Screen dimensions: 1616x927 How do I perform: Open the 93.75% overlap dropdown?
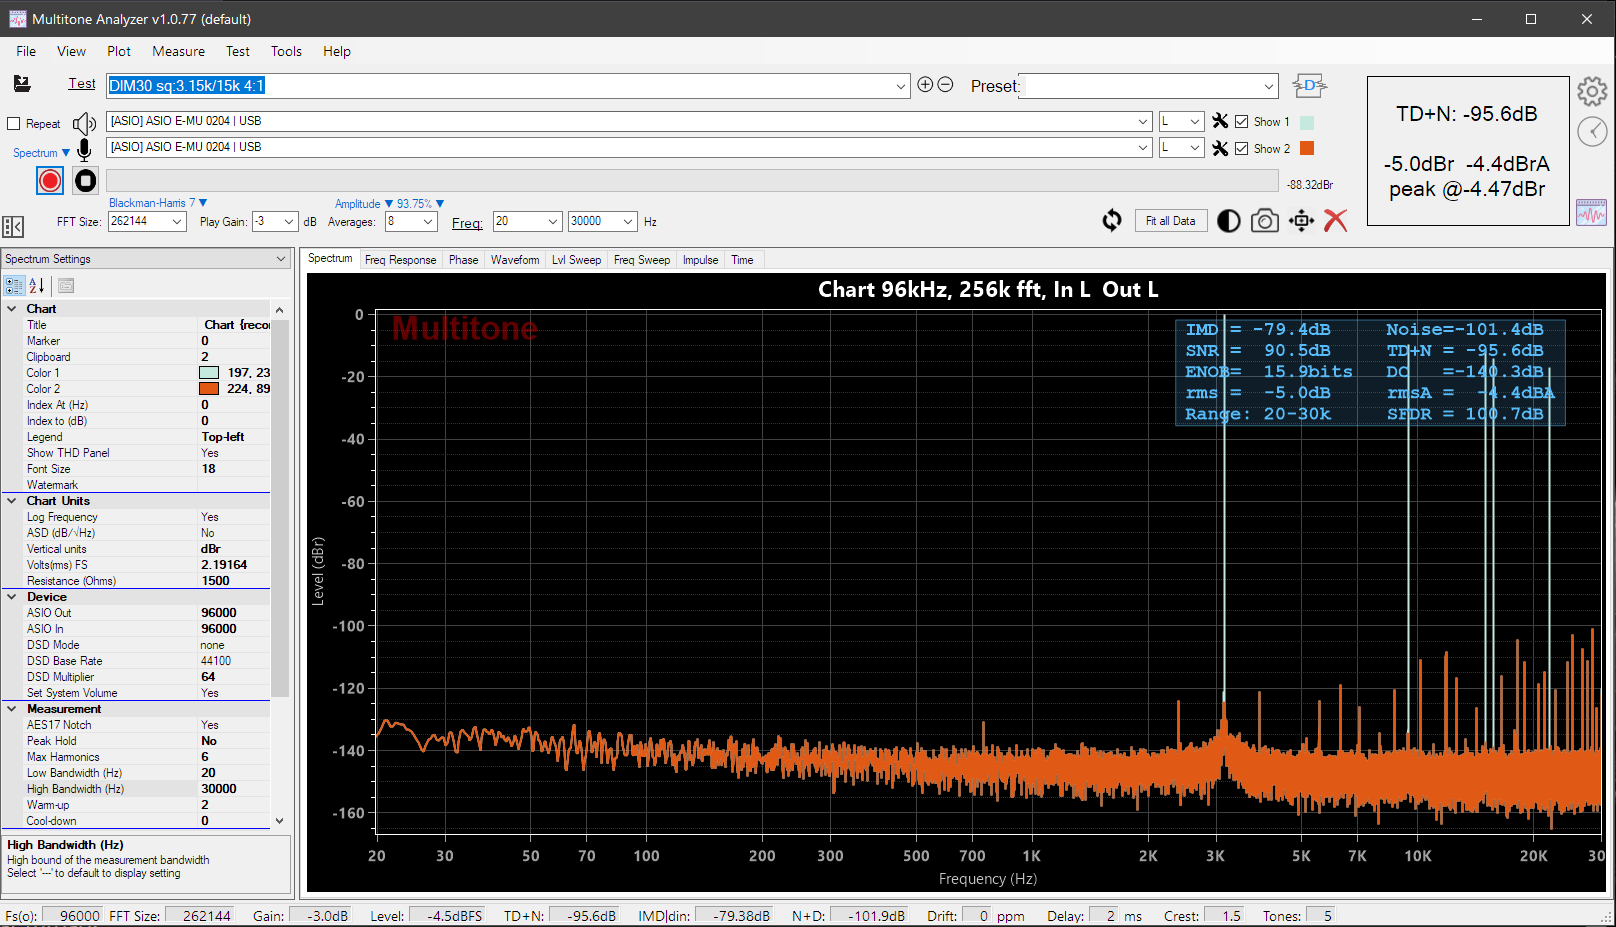(x=420, y=204)
